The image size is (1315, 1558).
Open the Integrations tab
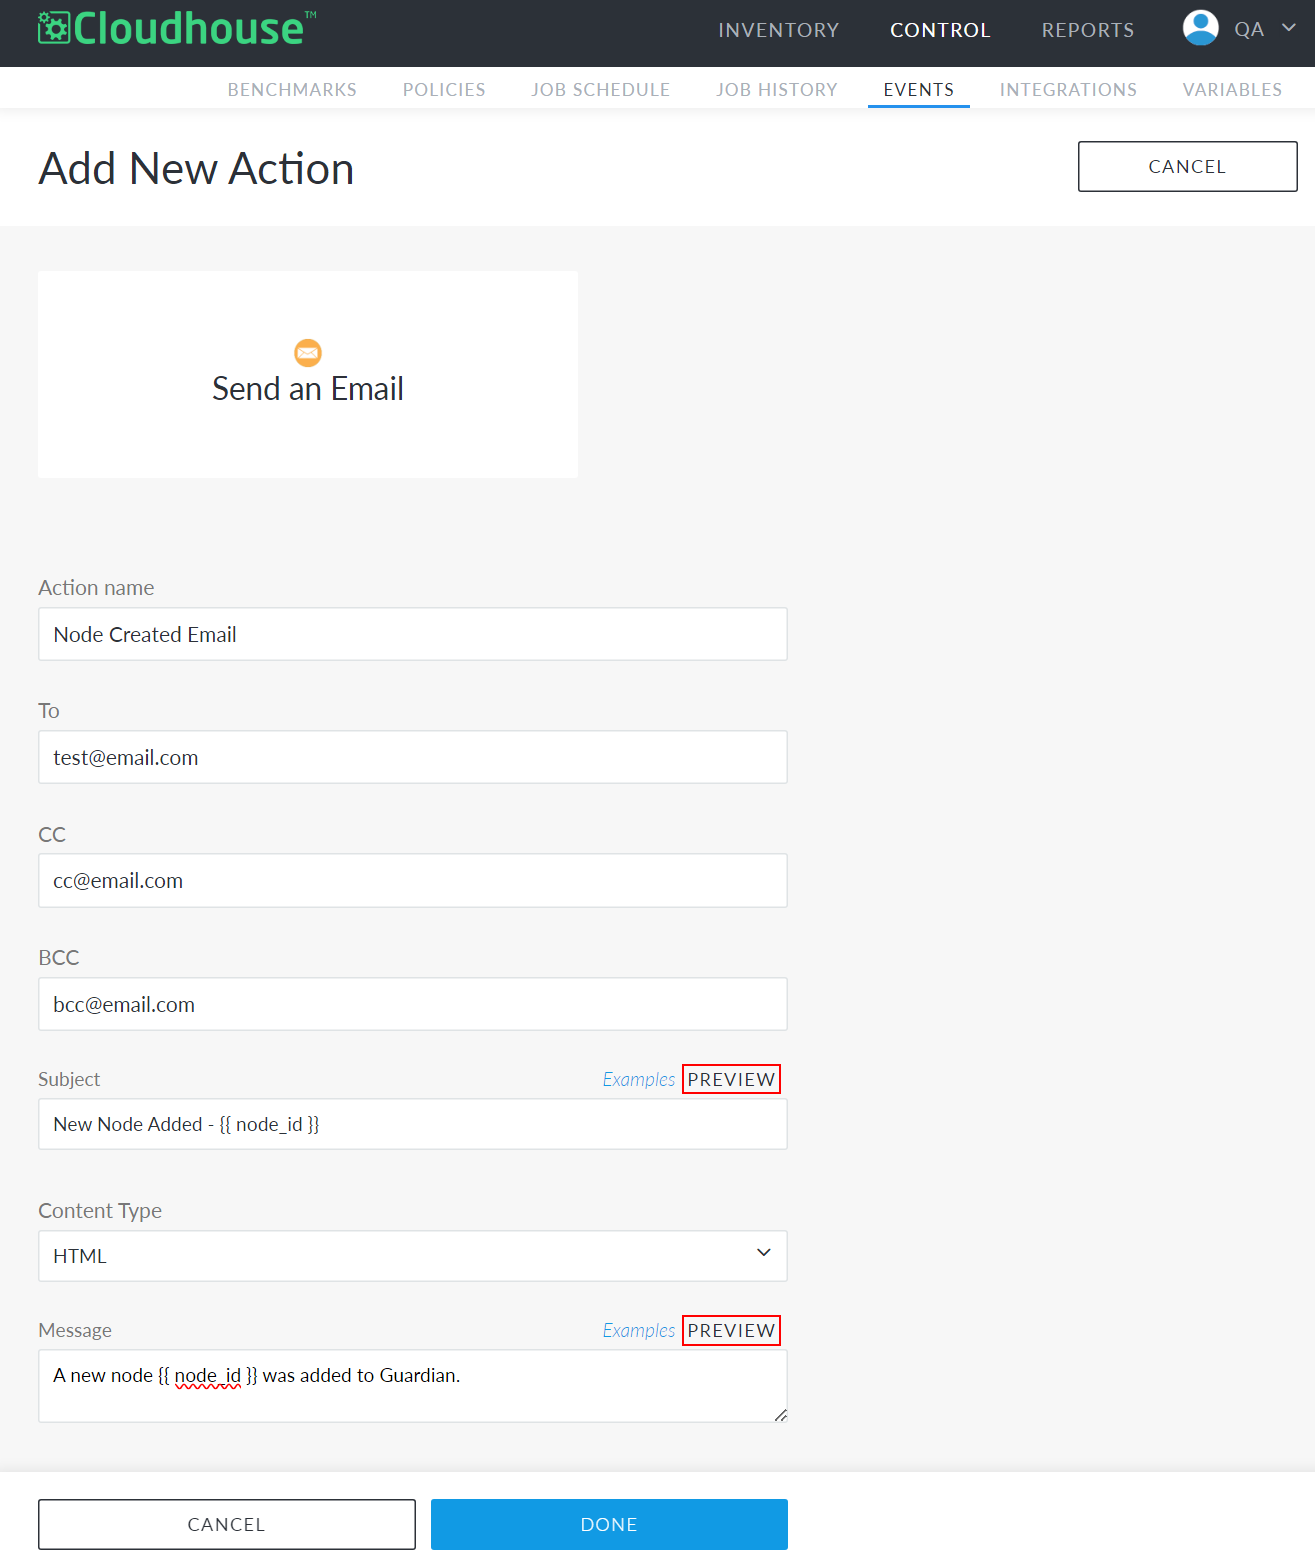coord(1068,90)
